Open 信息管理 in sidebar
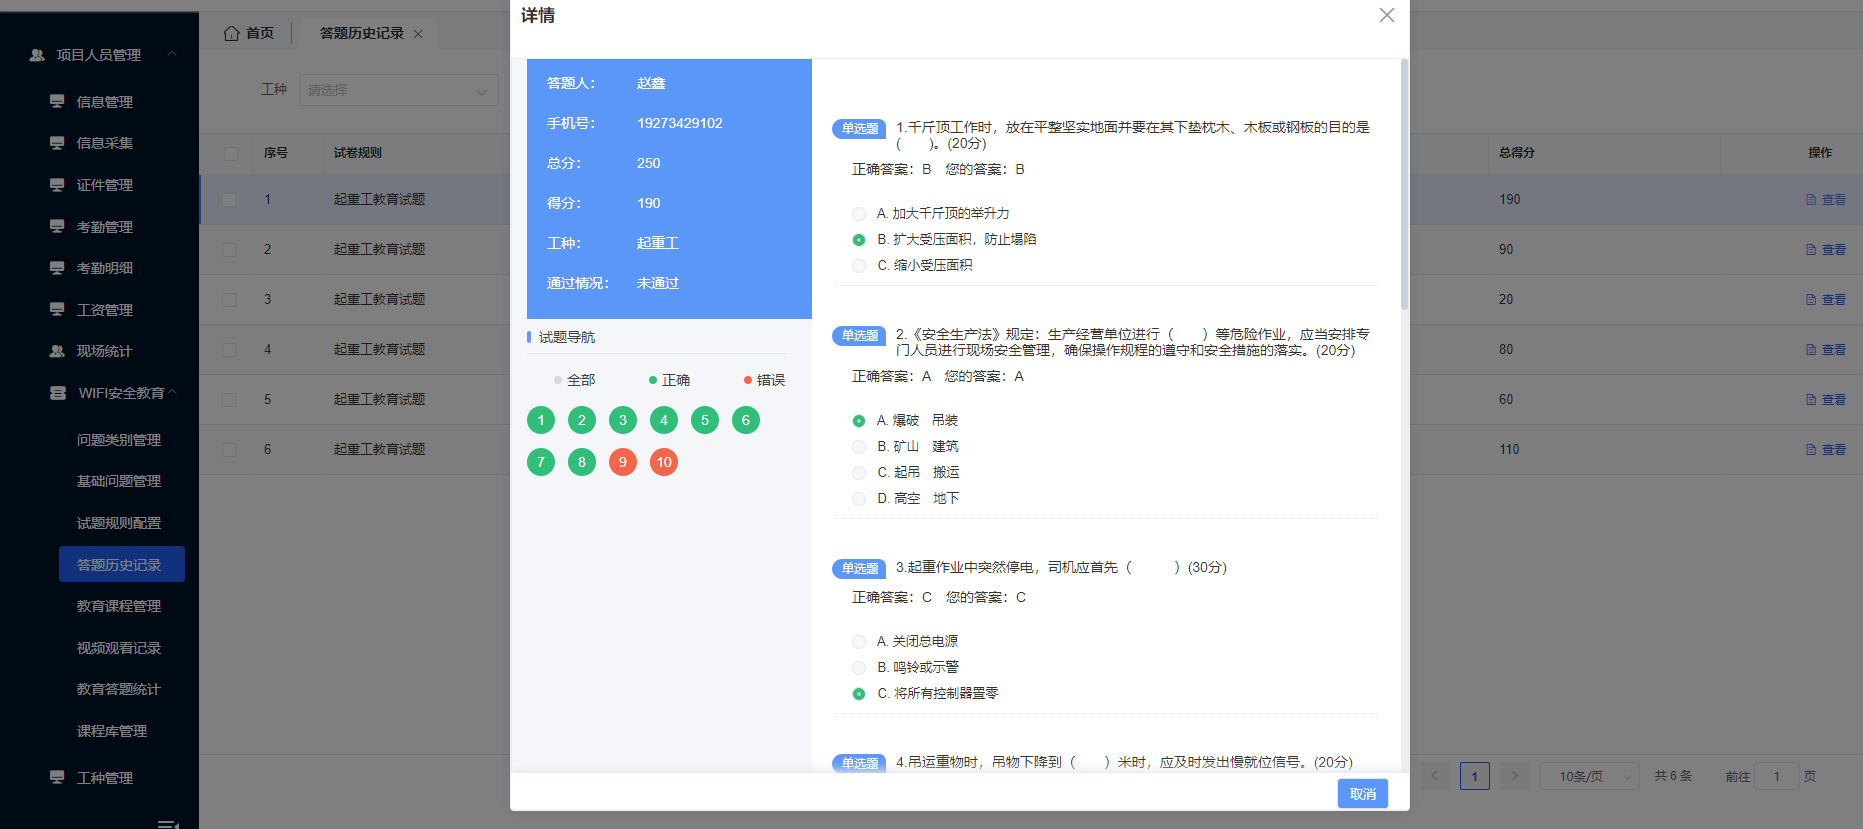The width and height of the screenshot is (1863, 829). (x=104, y=102)
